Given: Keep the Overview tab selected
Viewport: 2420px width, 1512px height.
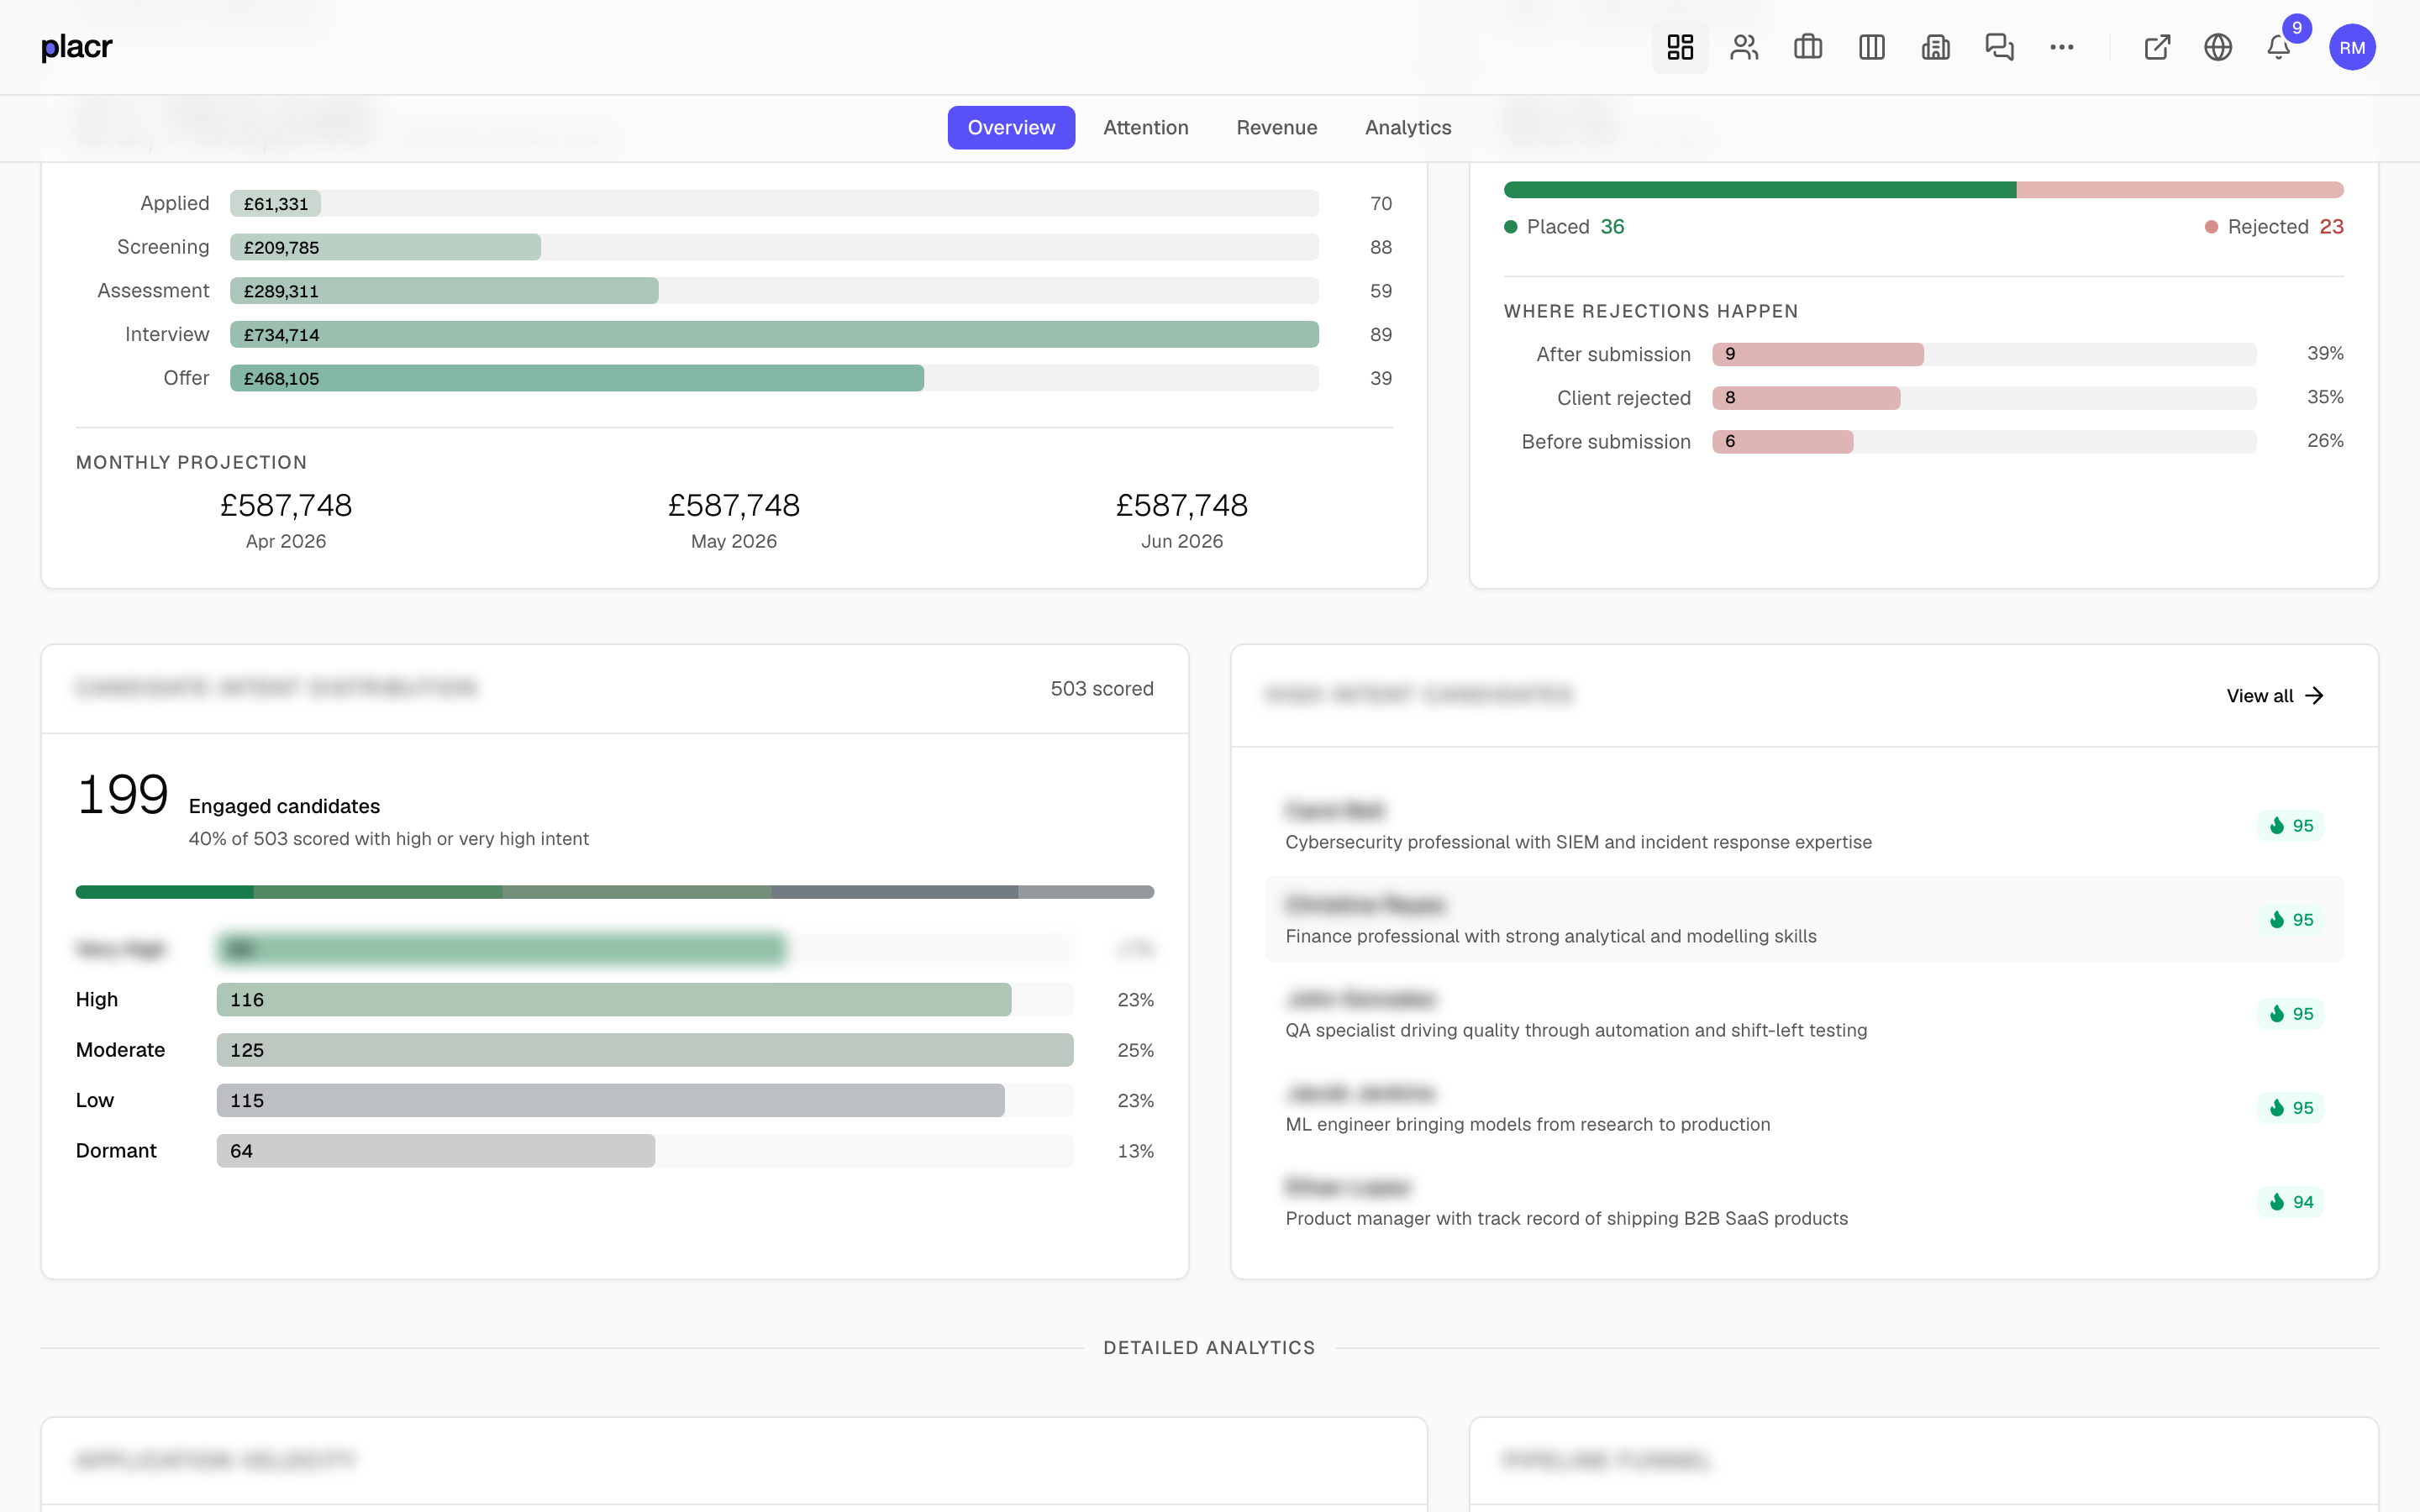Looking at the screenshot, I should click(x=1011, y=127).
